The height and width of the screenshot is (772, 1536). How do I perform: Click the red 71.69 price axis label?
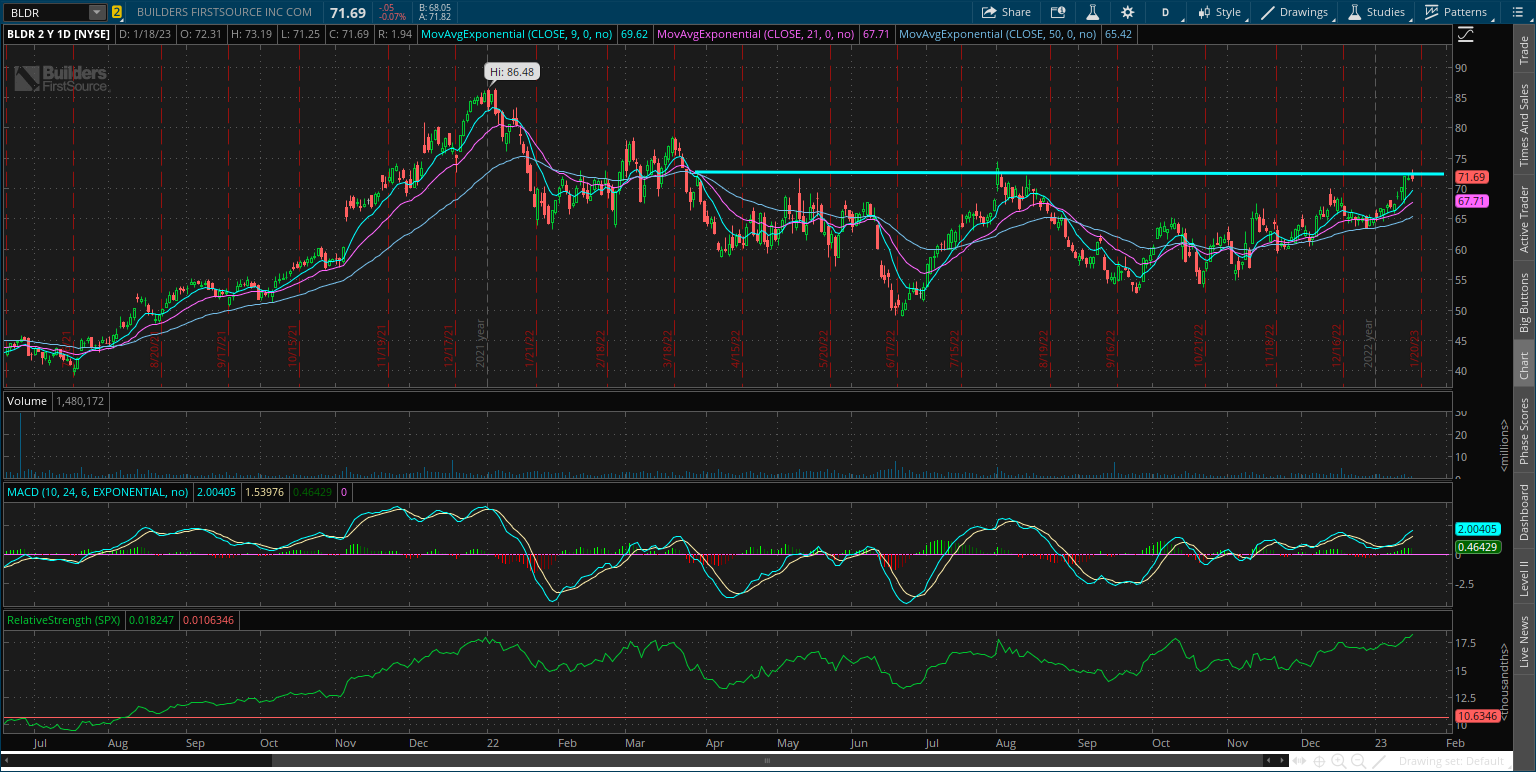tap(1471, 177)
